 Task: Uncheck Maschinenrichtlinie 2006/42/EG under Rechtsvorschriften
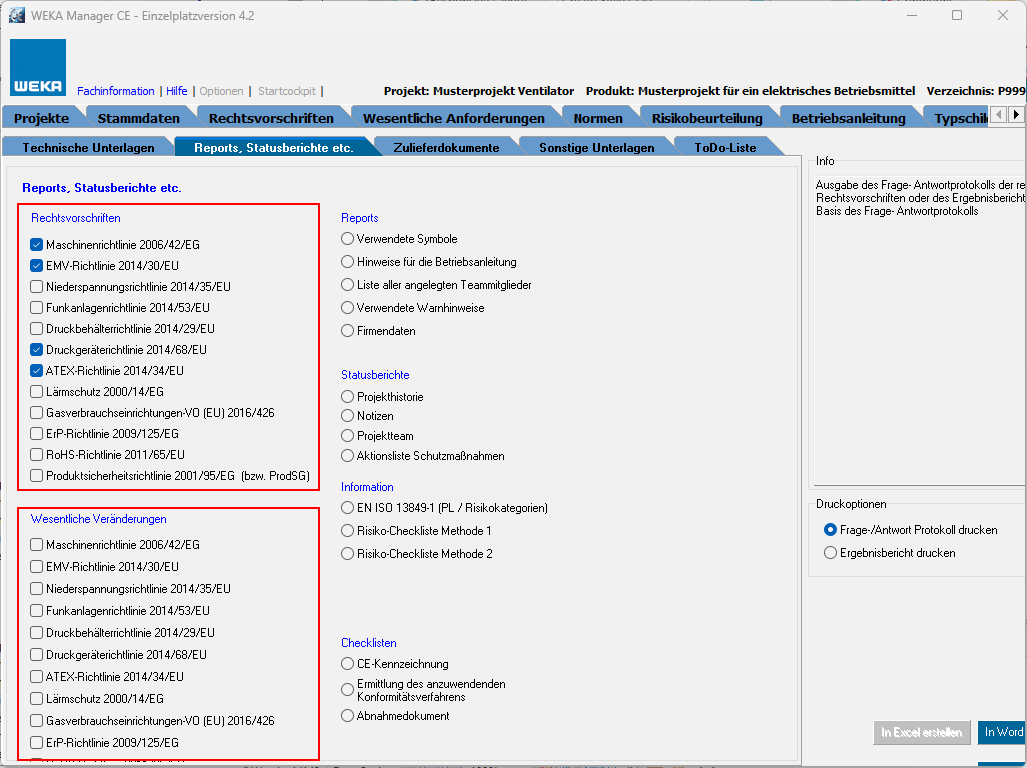pyautogui.click(x=37, y=244)
